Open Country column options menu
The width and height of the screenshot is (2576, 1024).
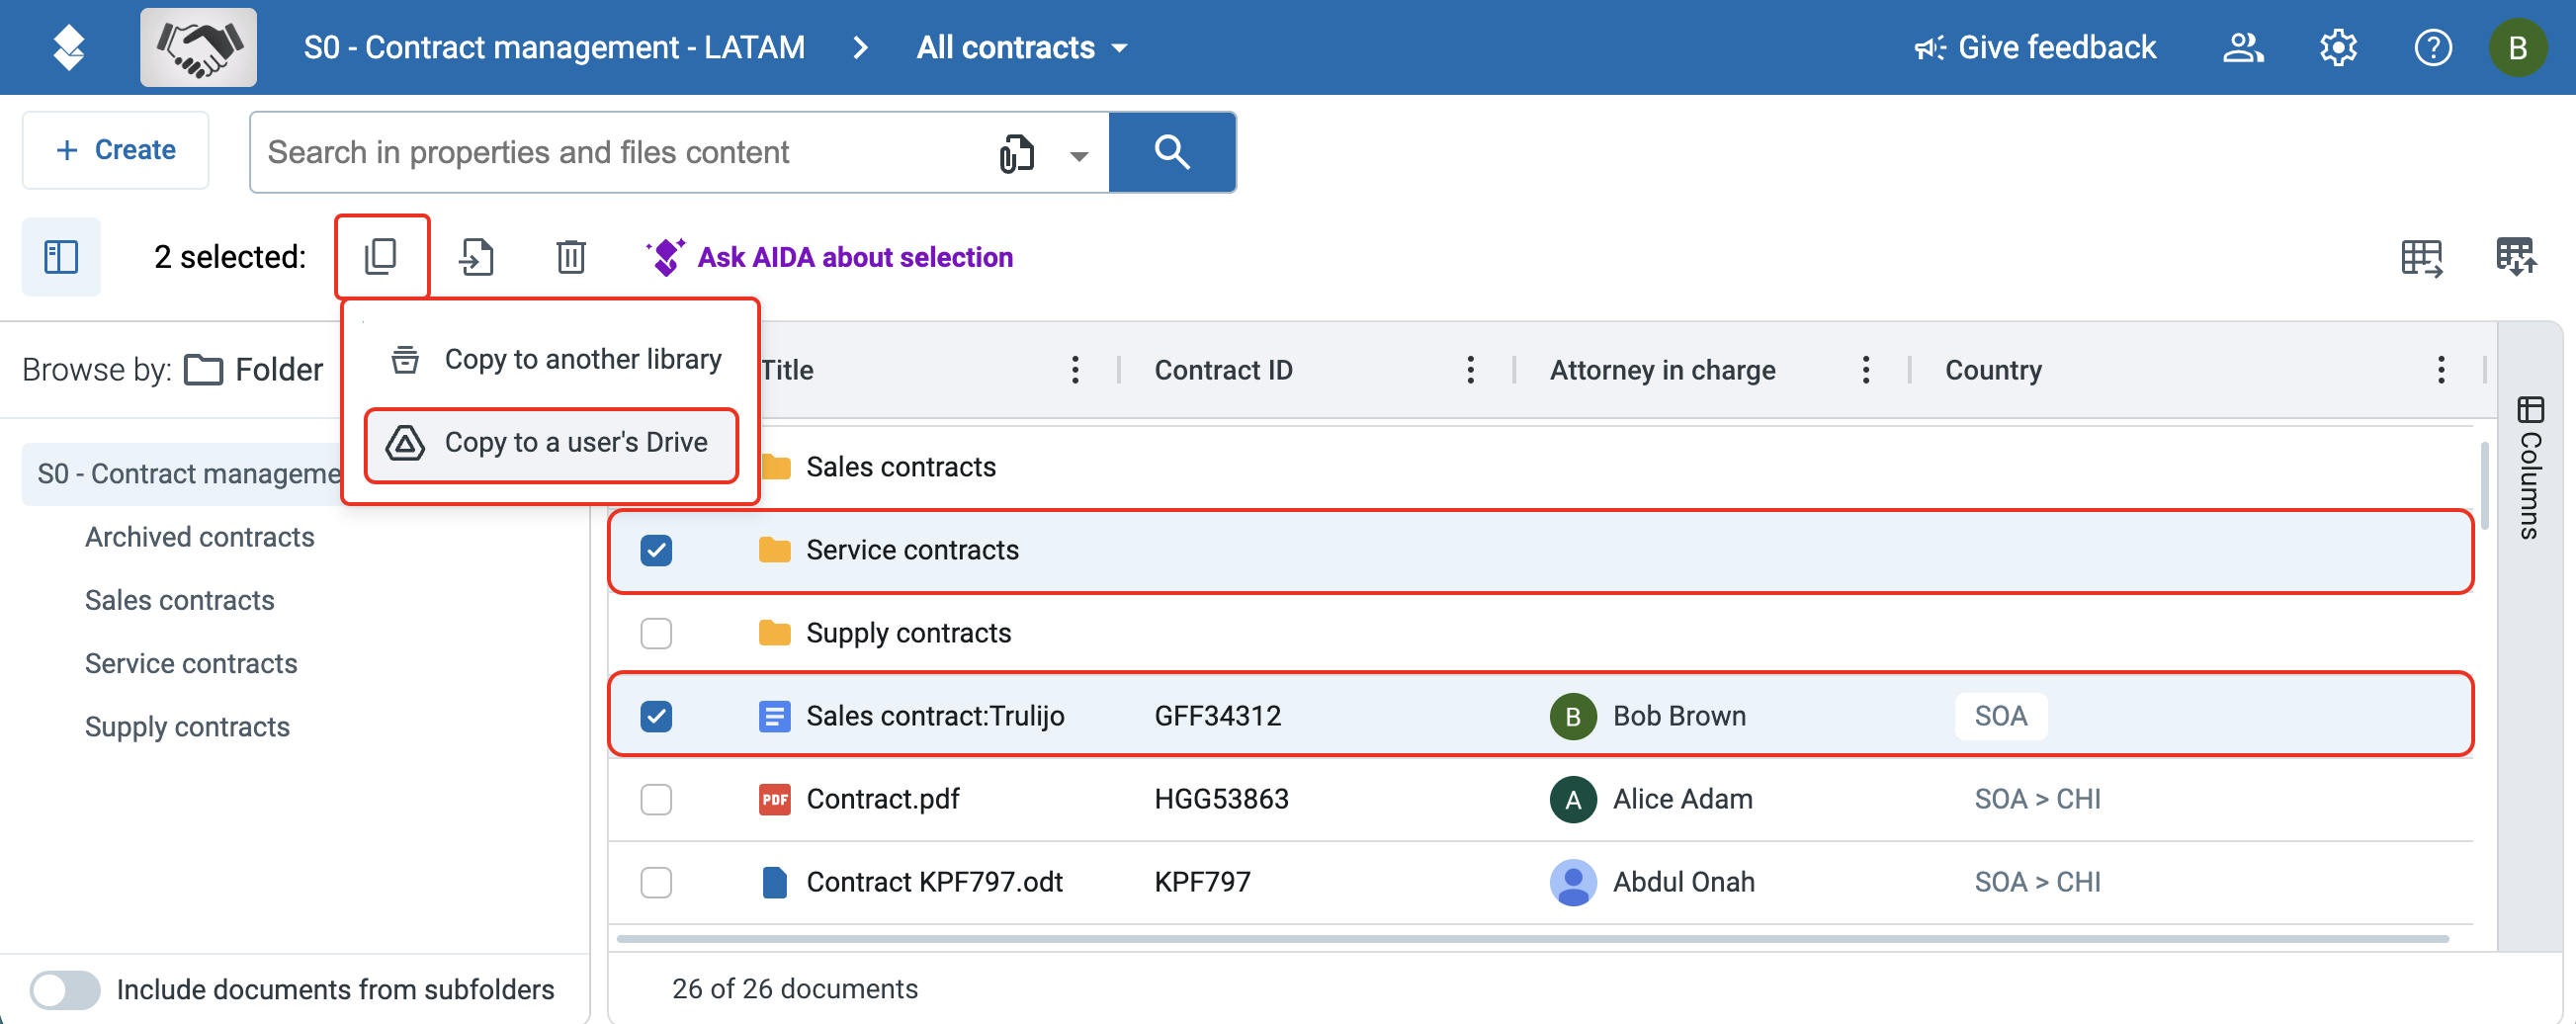coord(2441,370)
